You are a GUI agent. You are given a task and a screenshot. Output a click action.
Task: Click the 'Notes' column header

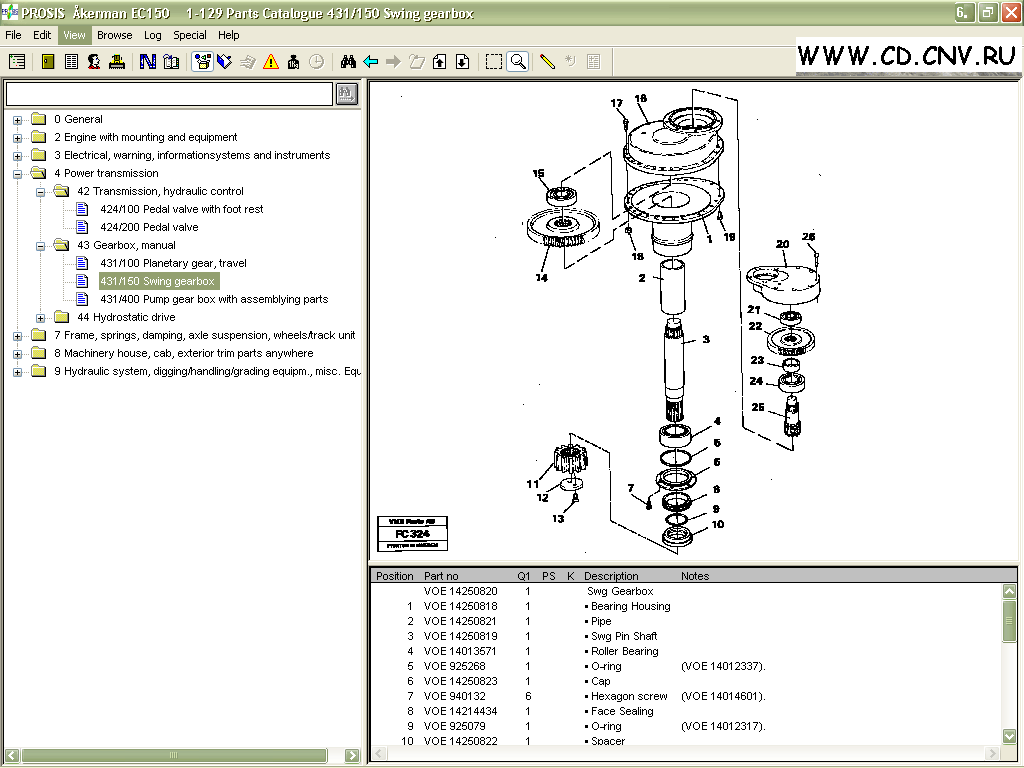(695, 576)
